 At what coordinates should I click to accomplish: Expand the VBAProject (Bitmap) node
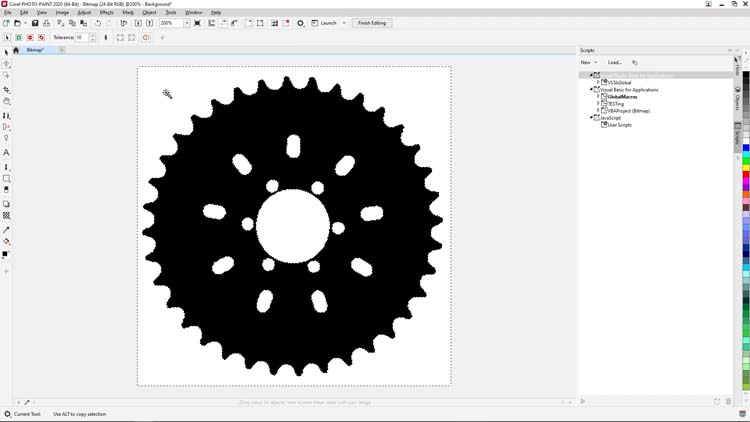(598, 111)
